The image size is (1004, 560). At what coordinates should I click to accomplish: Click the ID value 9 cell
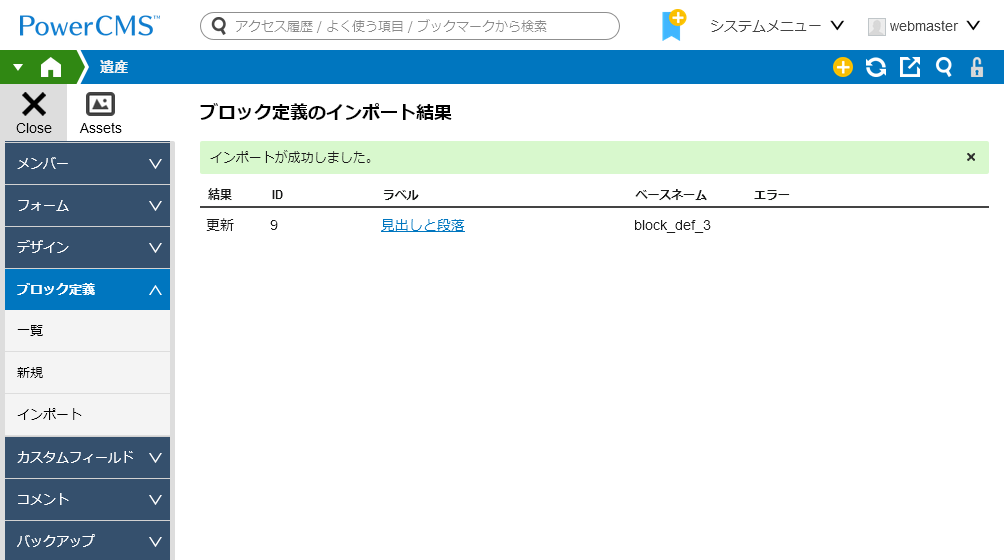point(274,225)
